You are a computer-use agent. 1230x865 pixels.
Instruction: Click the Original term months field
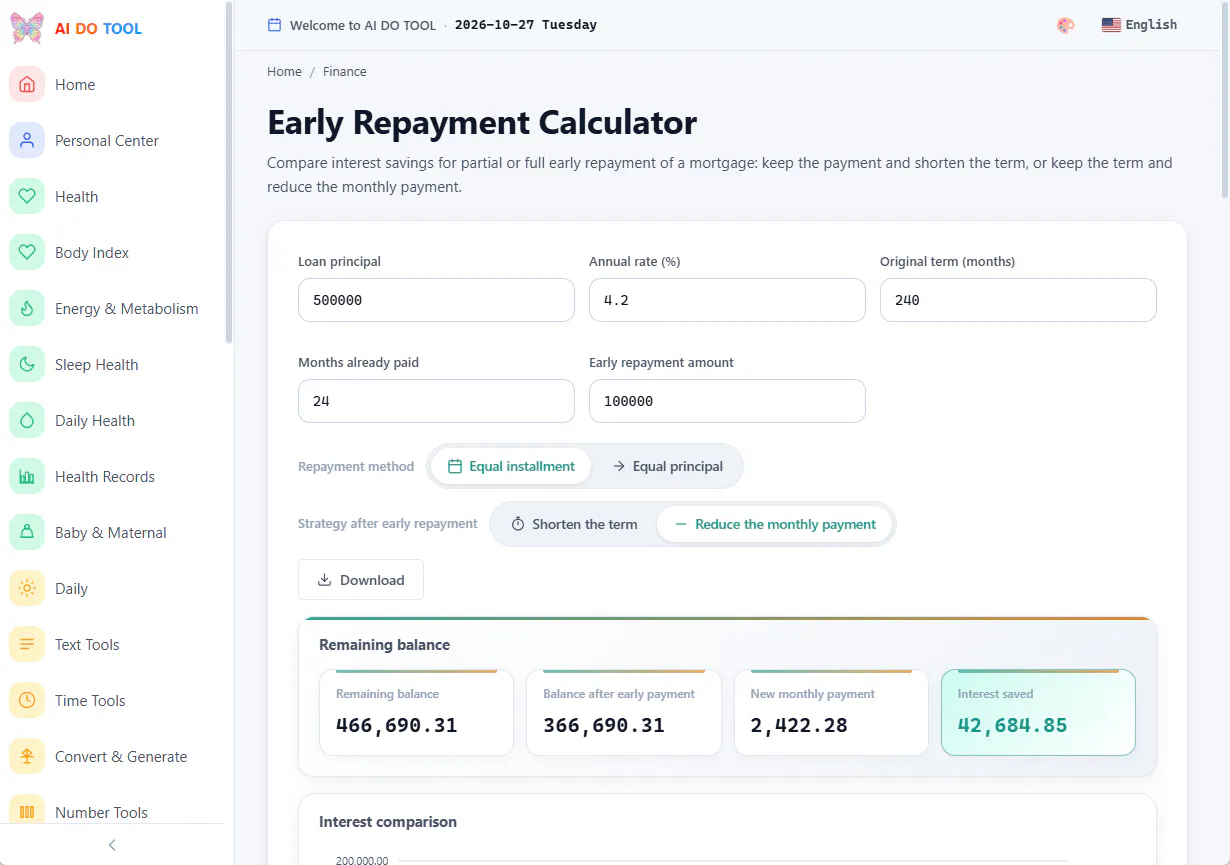(1018, 300)
